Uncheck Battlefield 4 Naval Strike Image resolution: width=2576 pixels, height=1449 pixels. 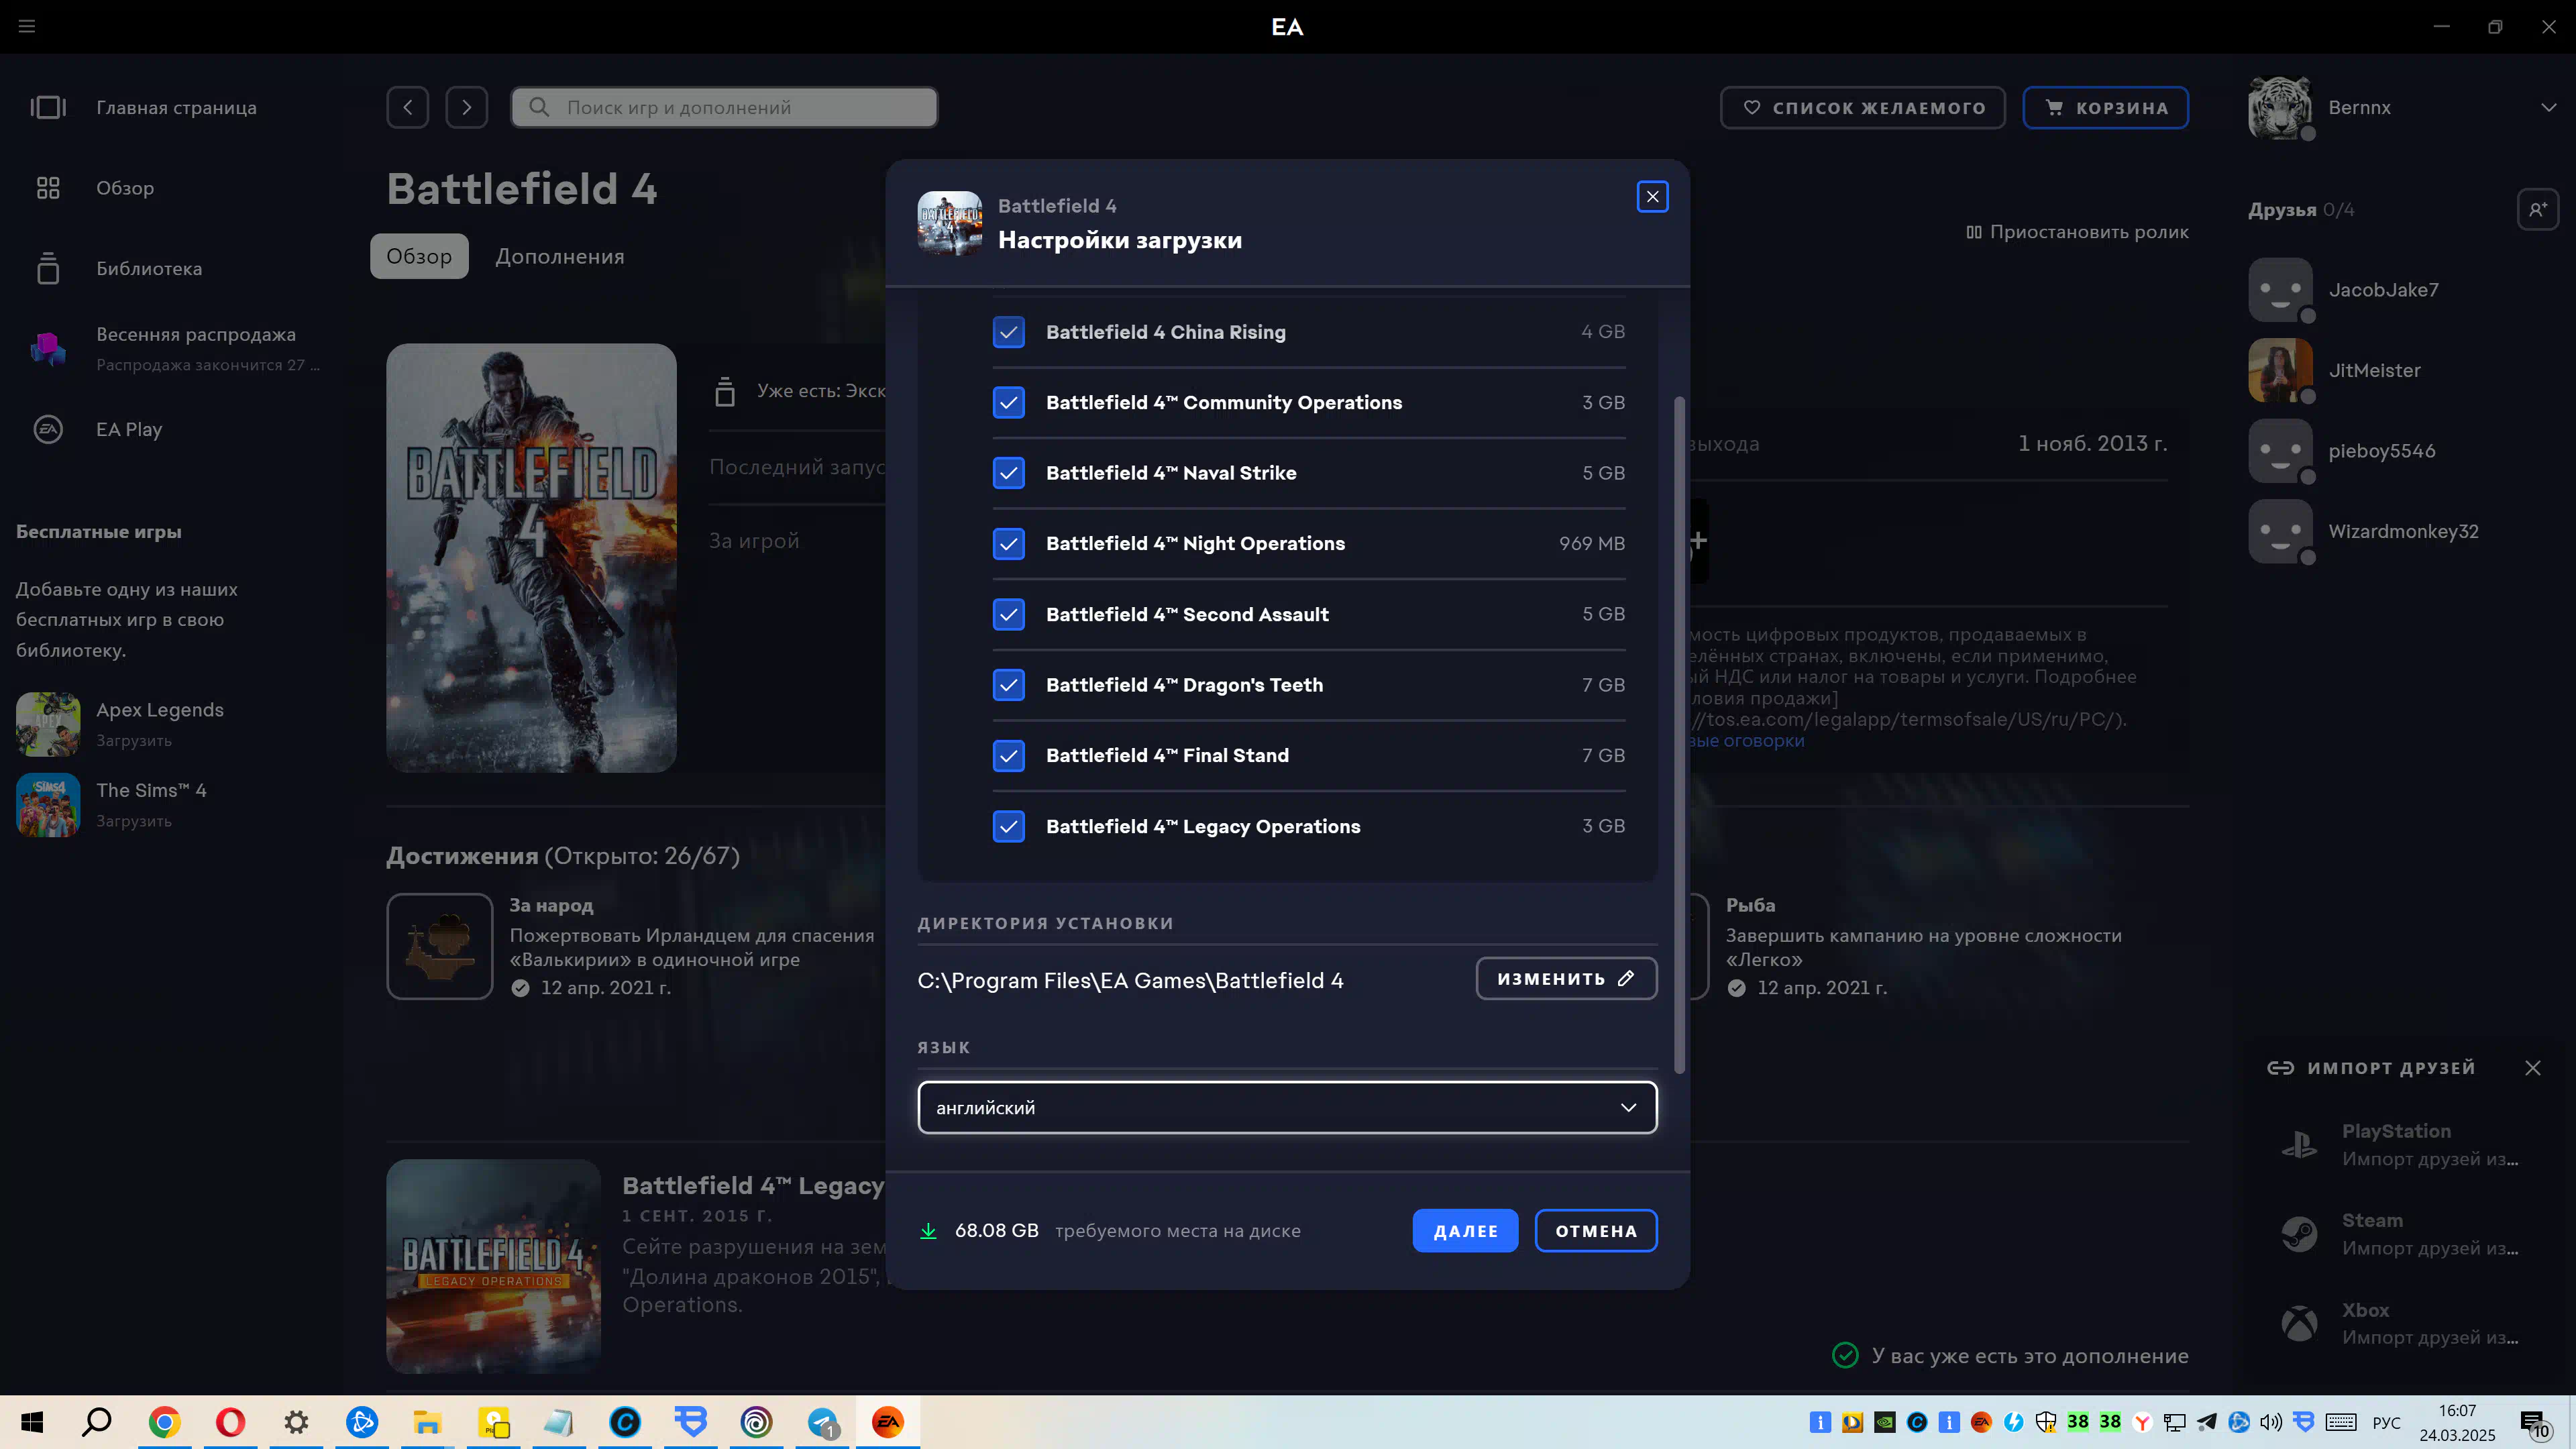tap(1008, 473)
